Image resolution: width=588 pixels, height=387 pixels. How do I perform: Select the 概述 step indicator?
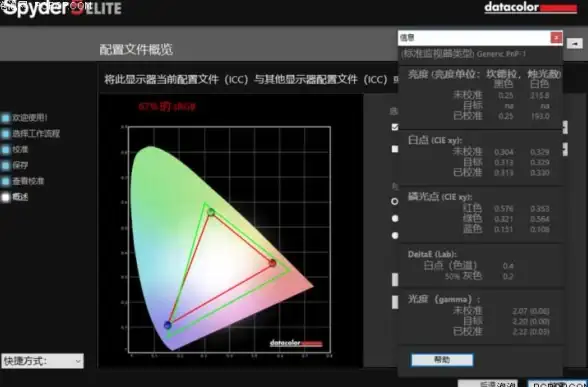click(6, 197)
